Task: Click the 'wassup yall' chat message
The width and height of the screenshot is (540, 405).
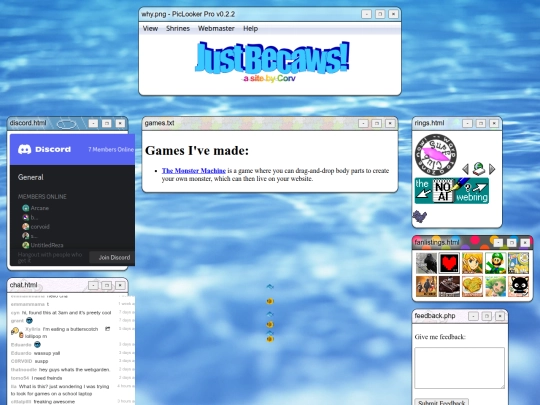Action: (47, 353)
